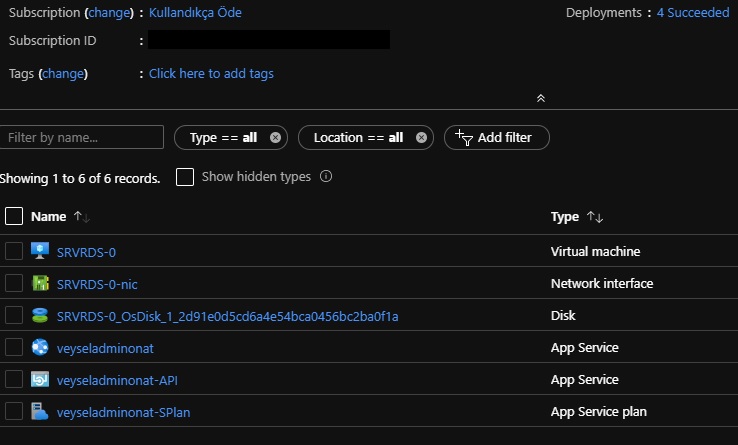Click the Subscription ID label
This screenshot has width=738, height=445.
[x=52, y=41]
